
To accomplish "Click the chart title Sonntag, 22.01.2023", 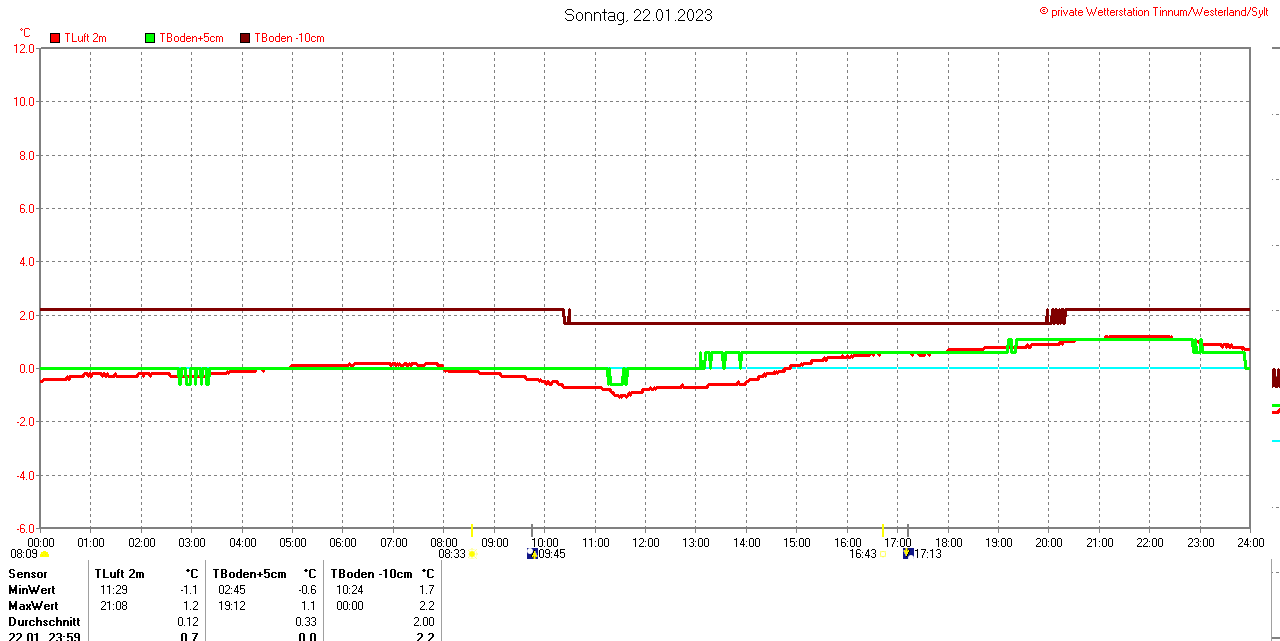I will (x=638, y=15).
